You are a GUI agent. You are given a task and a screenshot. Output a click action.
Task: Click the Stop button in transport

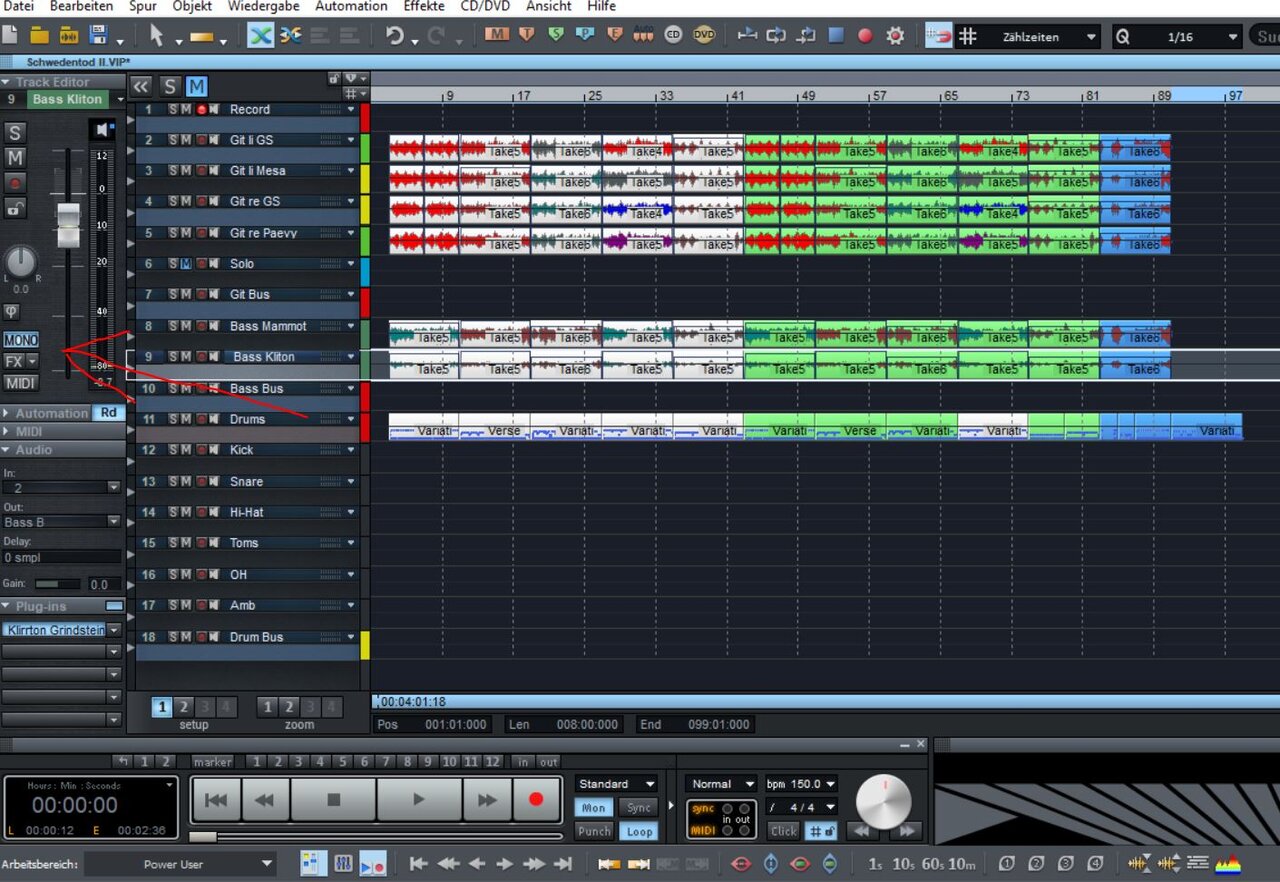point(334,800)
